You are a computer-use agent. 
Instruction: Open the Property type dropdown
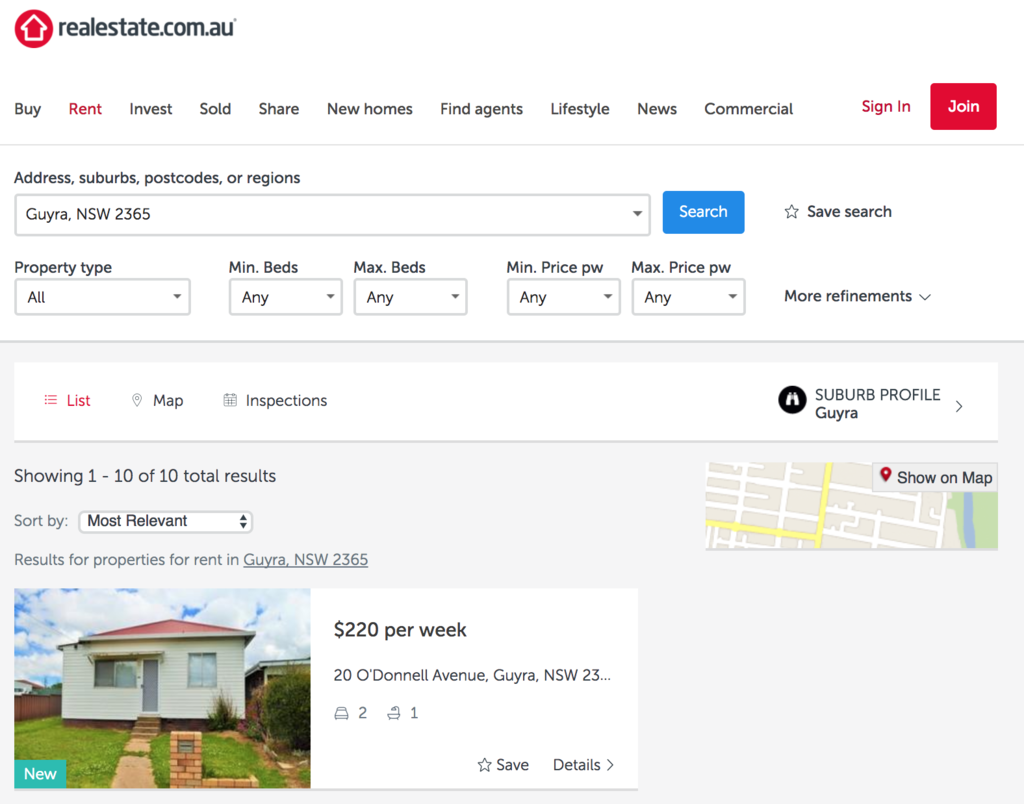[x=102, y=297]
